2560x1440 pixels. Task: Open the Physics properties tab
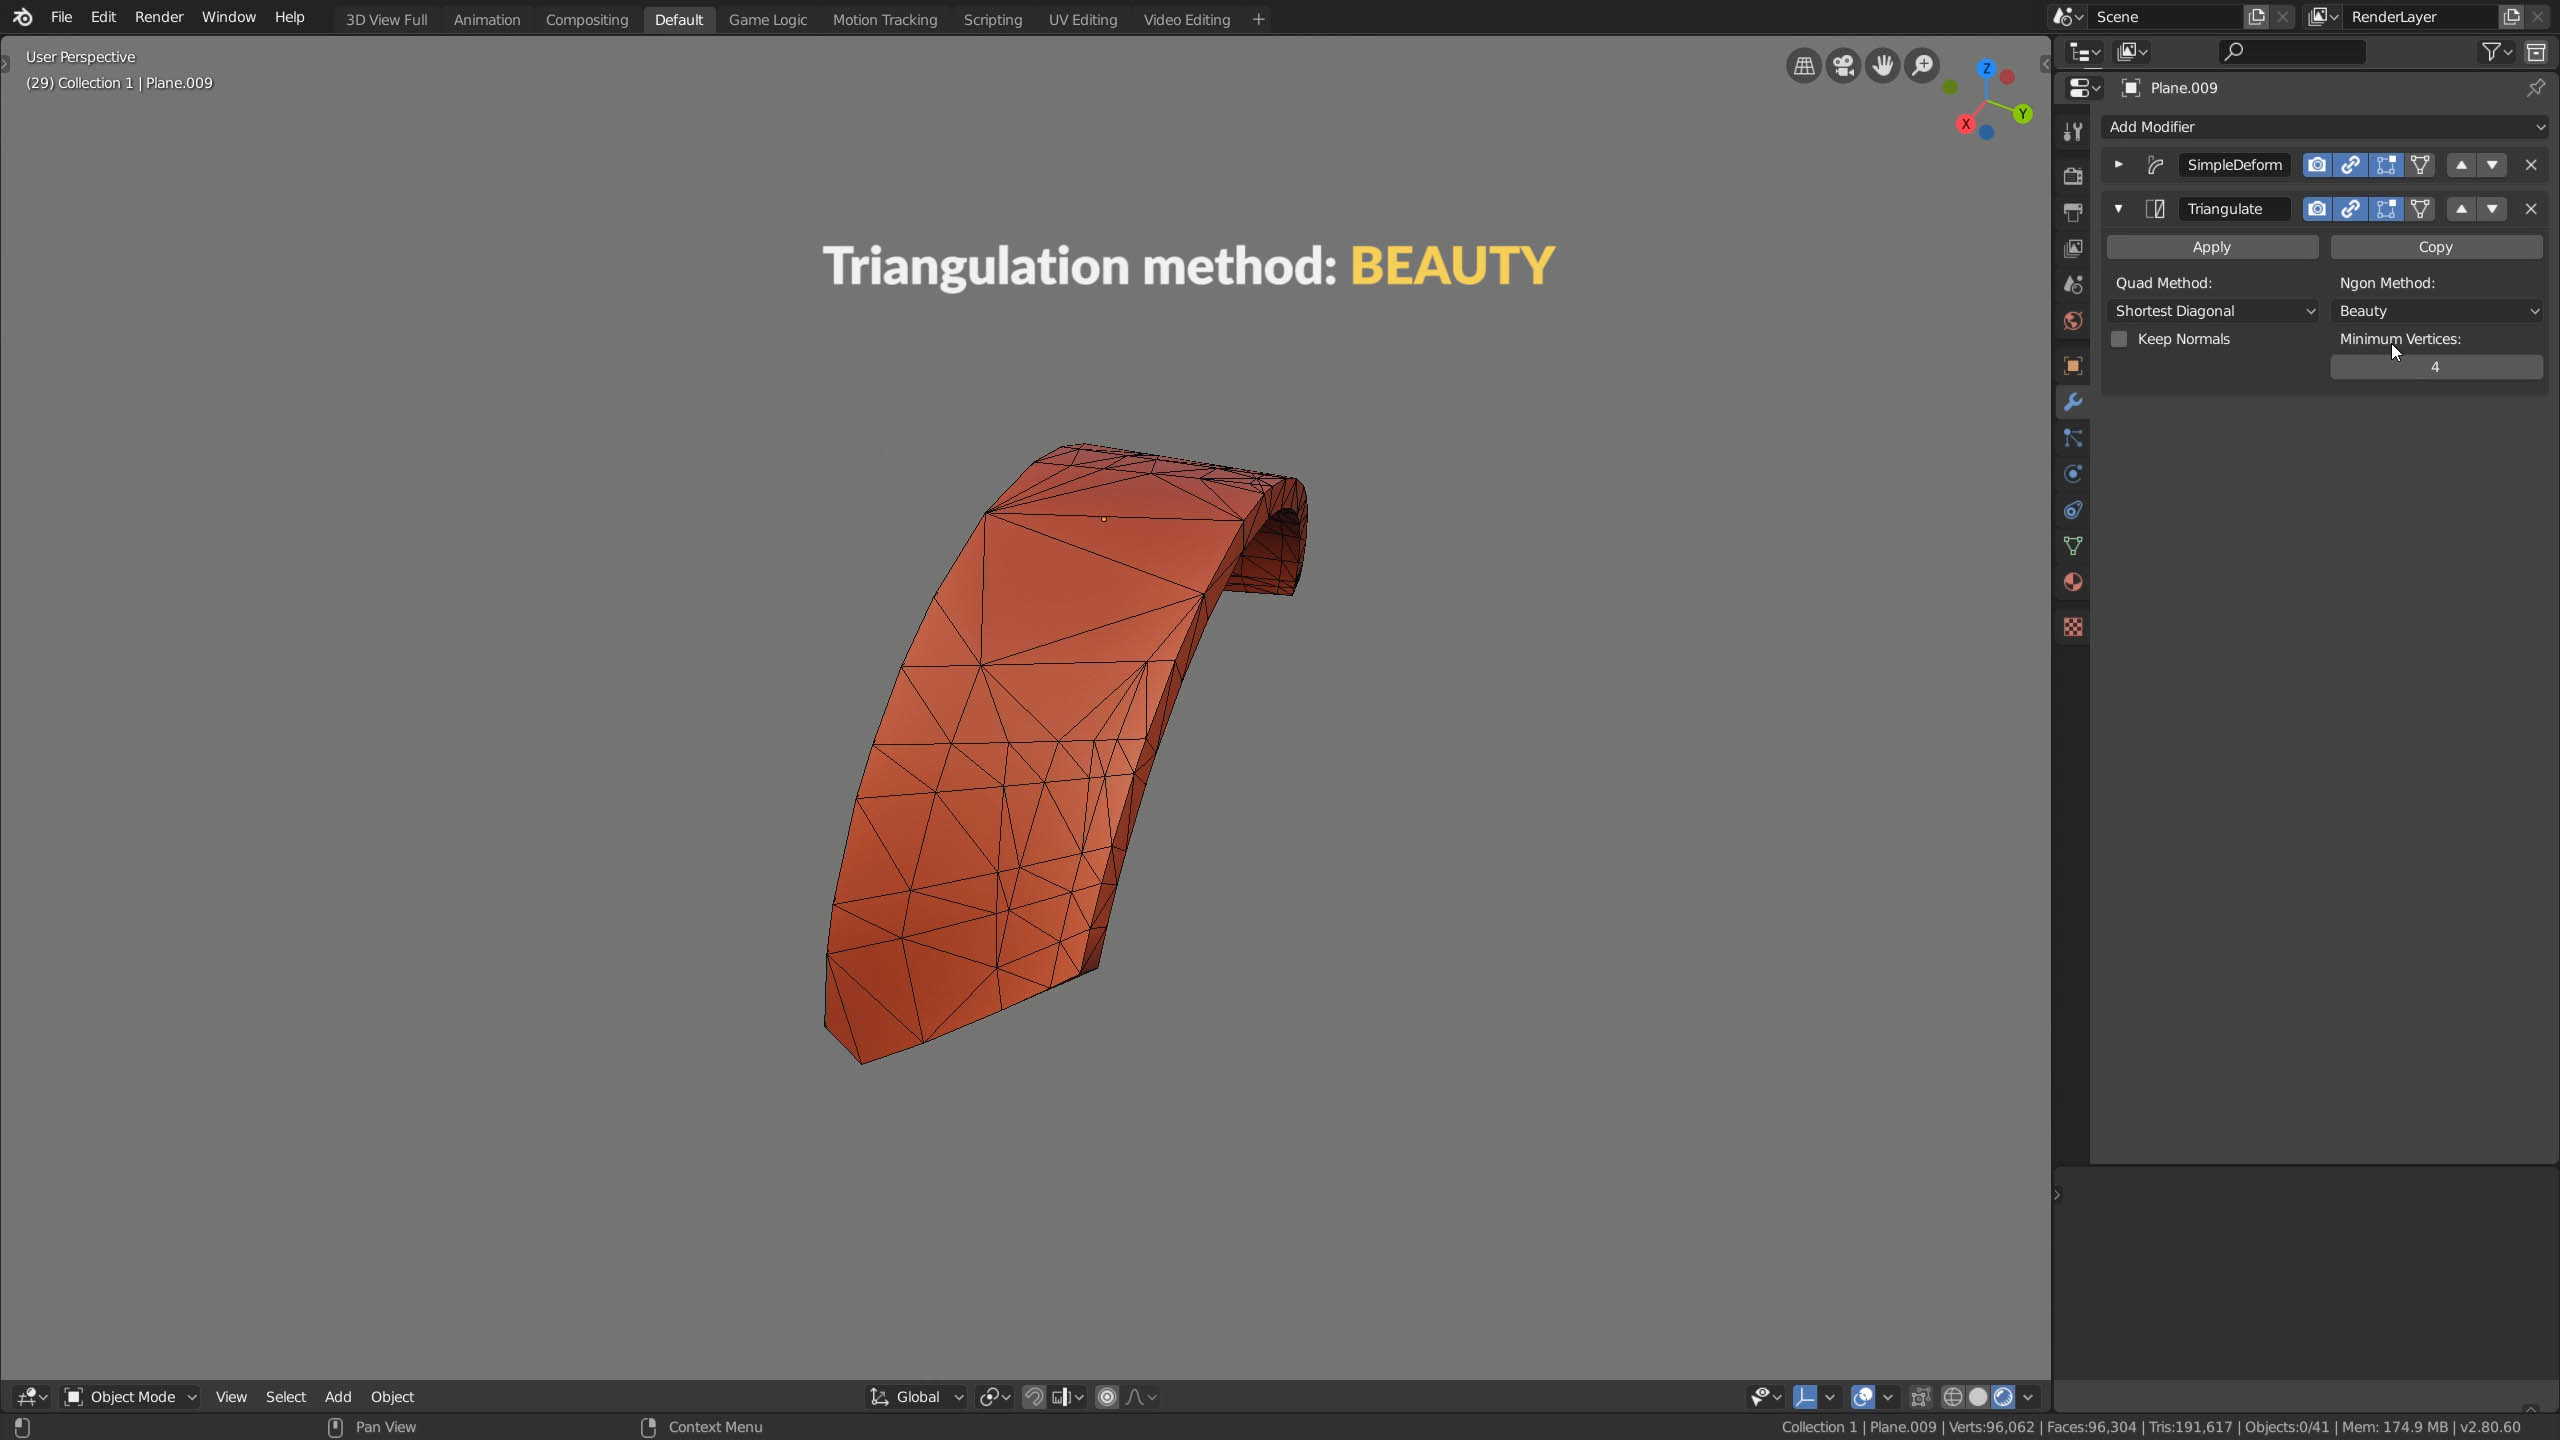pos(2073,474)
